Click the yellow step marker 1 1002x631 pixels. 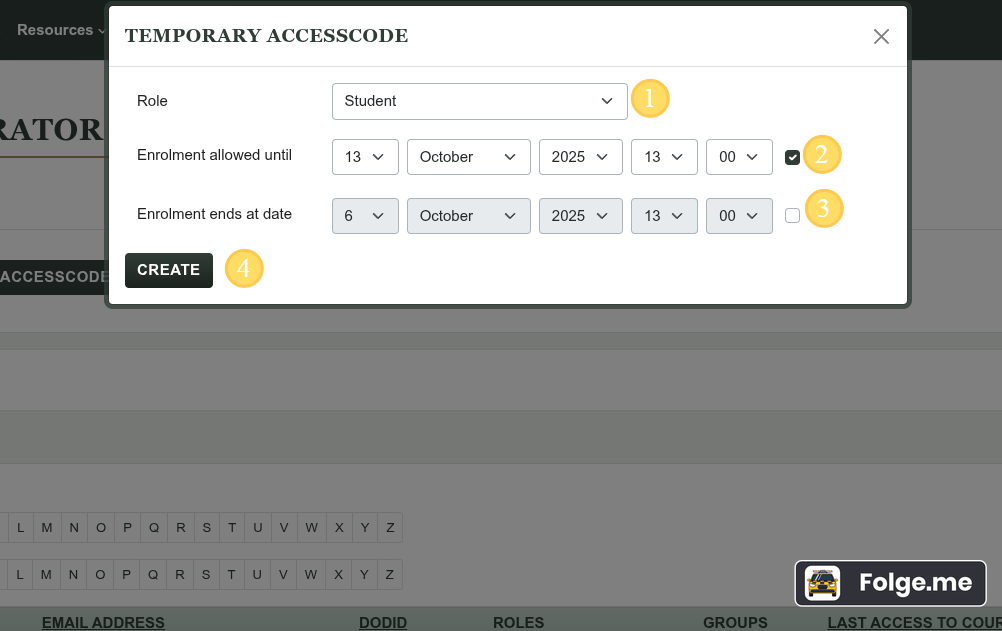click(649, 99)
